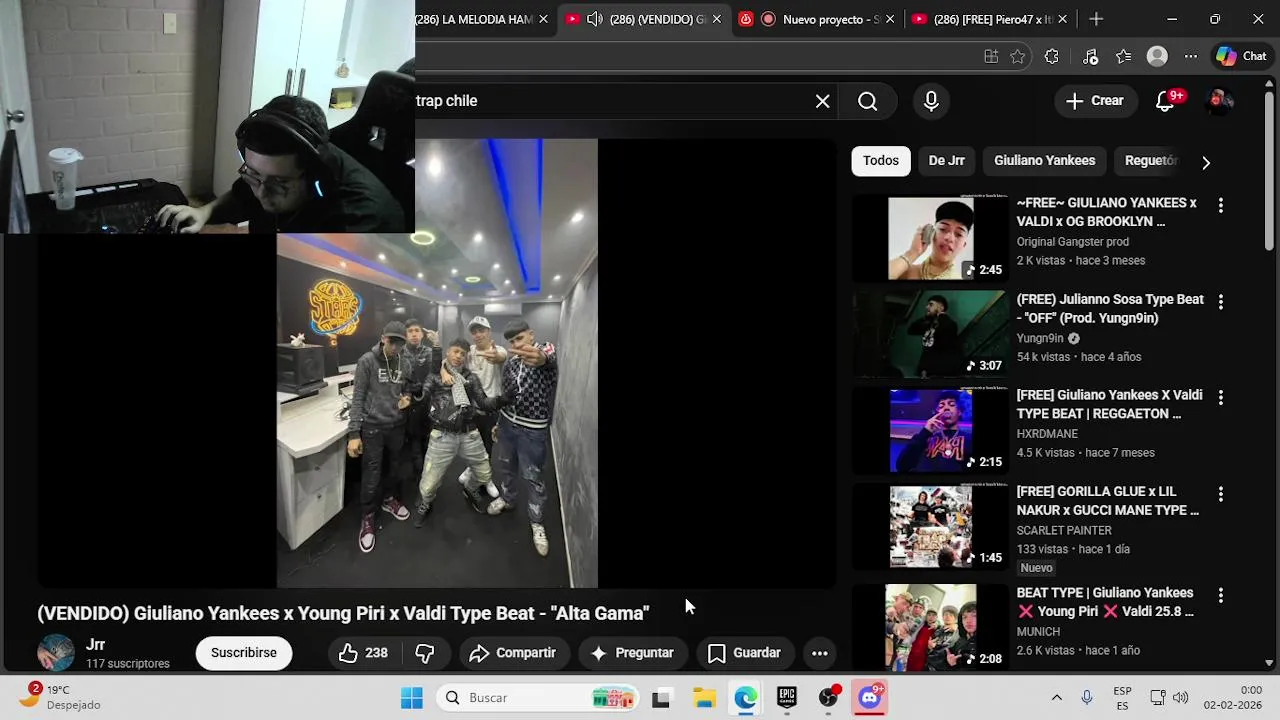The height and width of the screenshot is (720, 1280).
Task: Open options menu for Julianno Sosa Type Beat
Action: [x=1220, y=301]
